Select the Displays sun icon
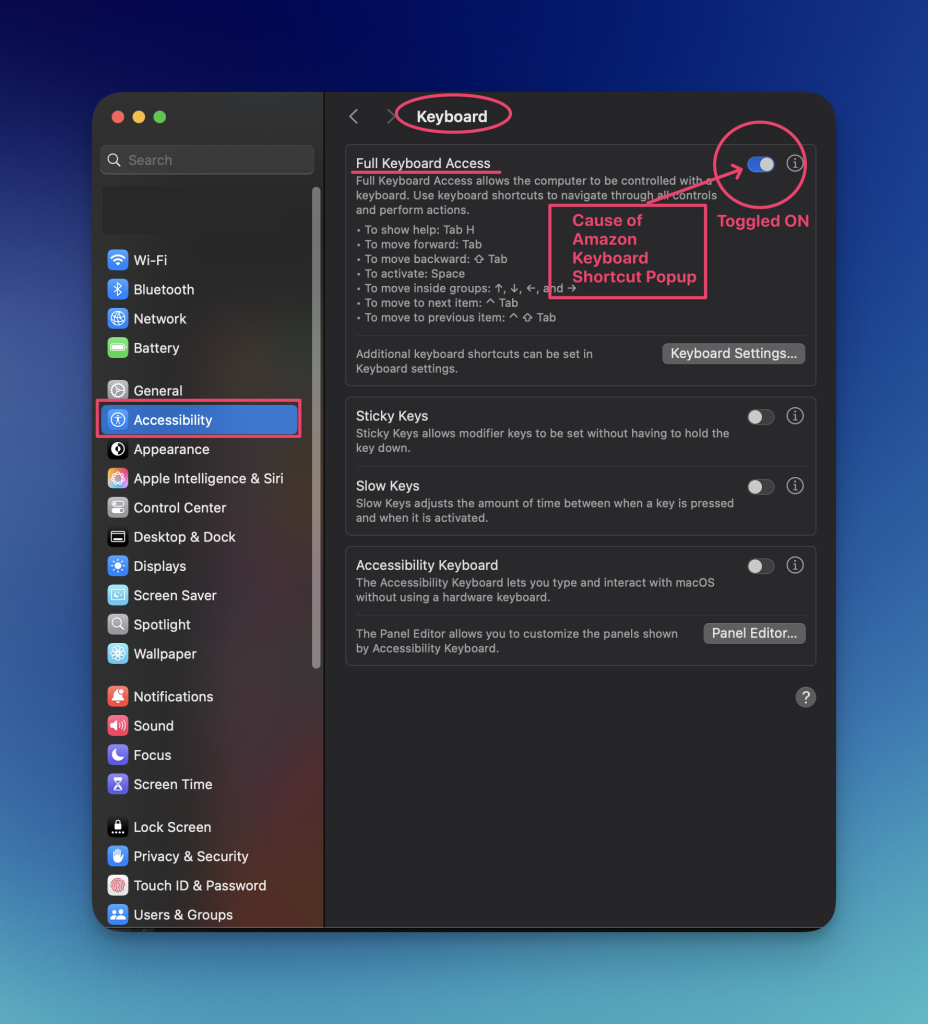Screen dimensions: 928x1024 [x=118, y=566]
